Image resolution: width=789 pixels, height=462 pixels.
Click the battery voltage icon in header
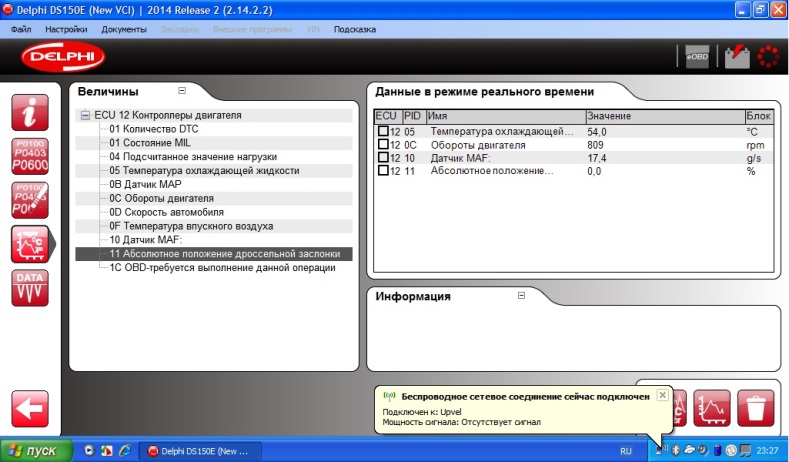coord(737,57)
